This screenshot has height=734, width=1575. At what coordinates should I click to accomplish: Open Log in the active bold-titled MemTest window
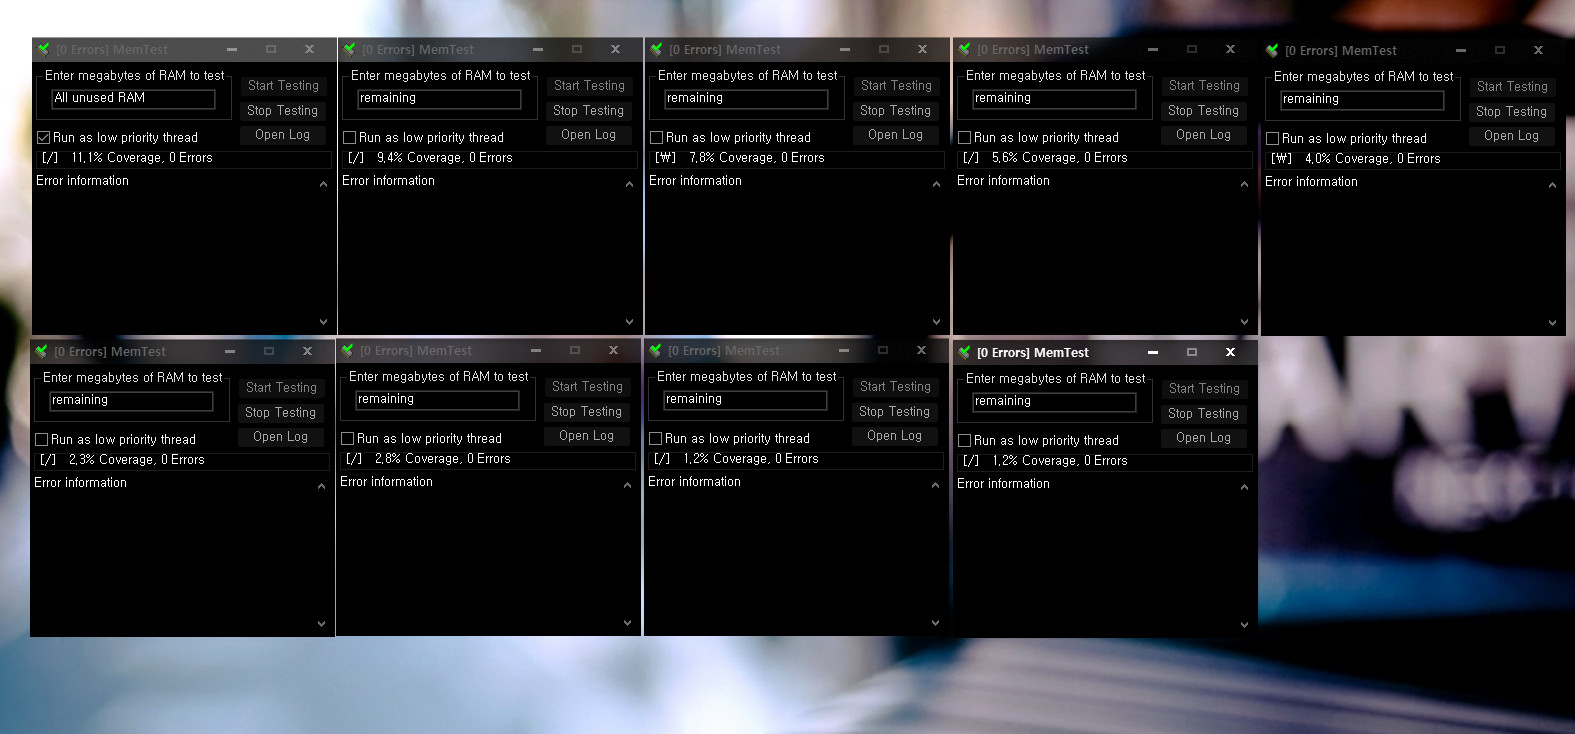click(1203, 438)
